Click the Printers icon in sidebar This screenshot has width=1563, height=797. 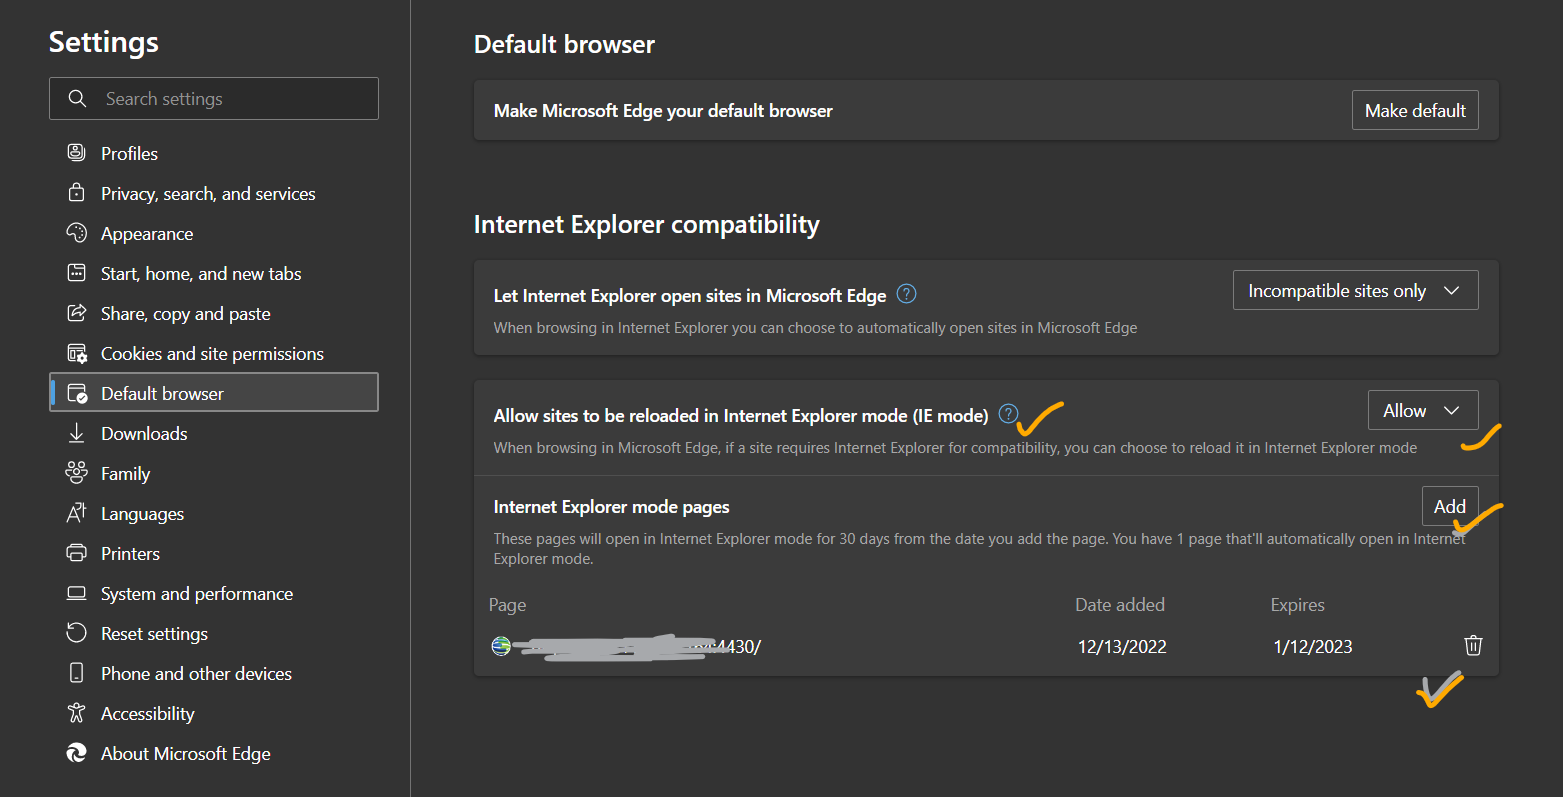point(76,553)
